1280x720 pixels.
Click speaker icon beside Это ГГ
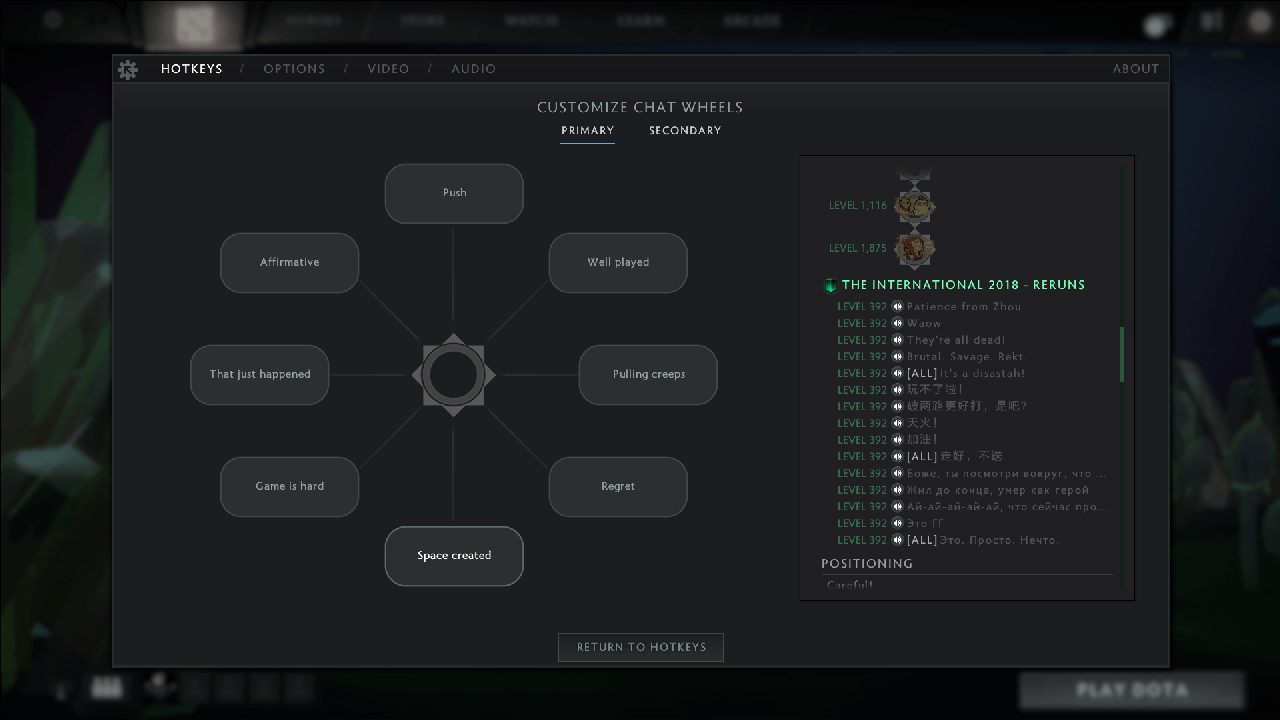(x=897, y=523)
